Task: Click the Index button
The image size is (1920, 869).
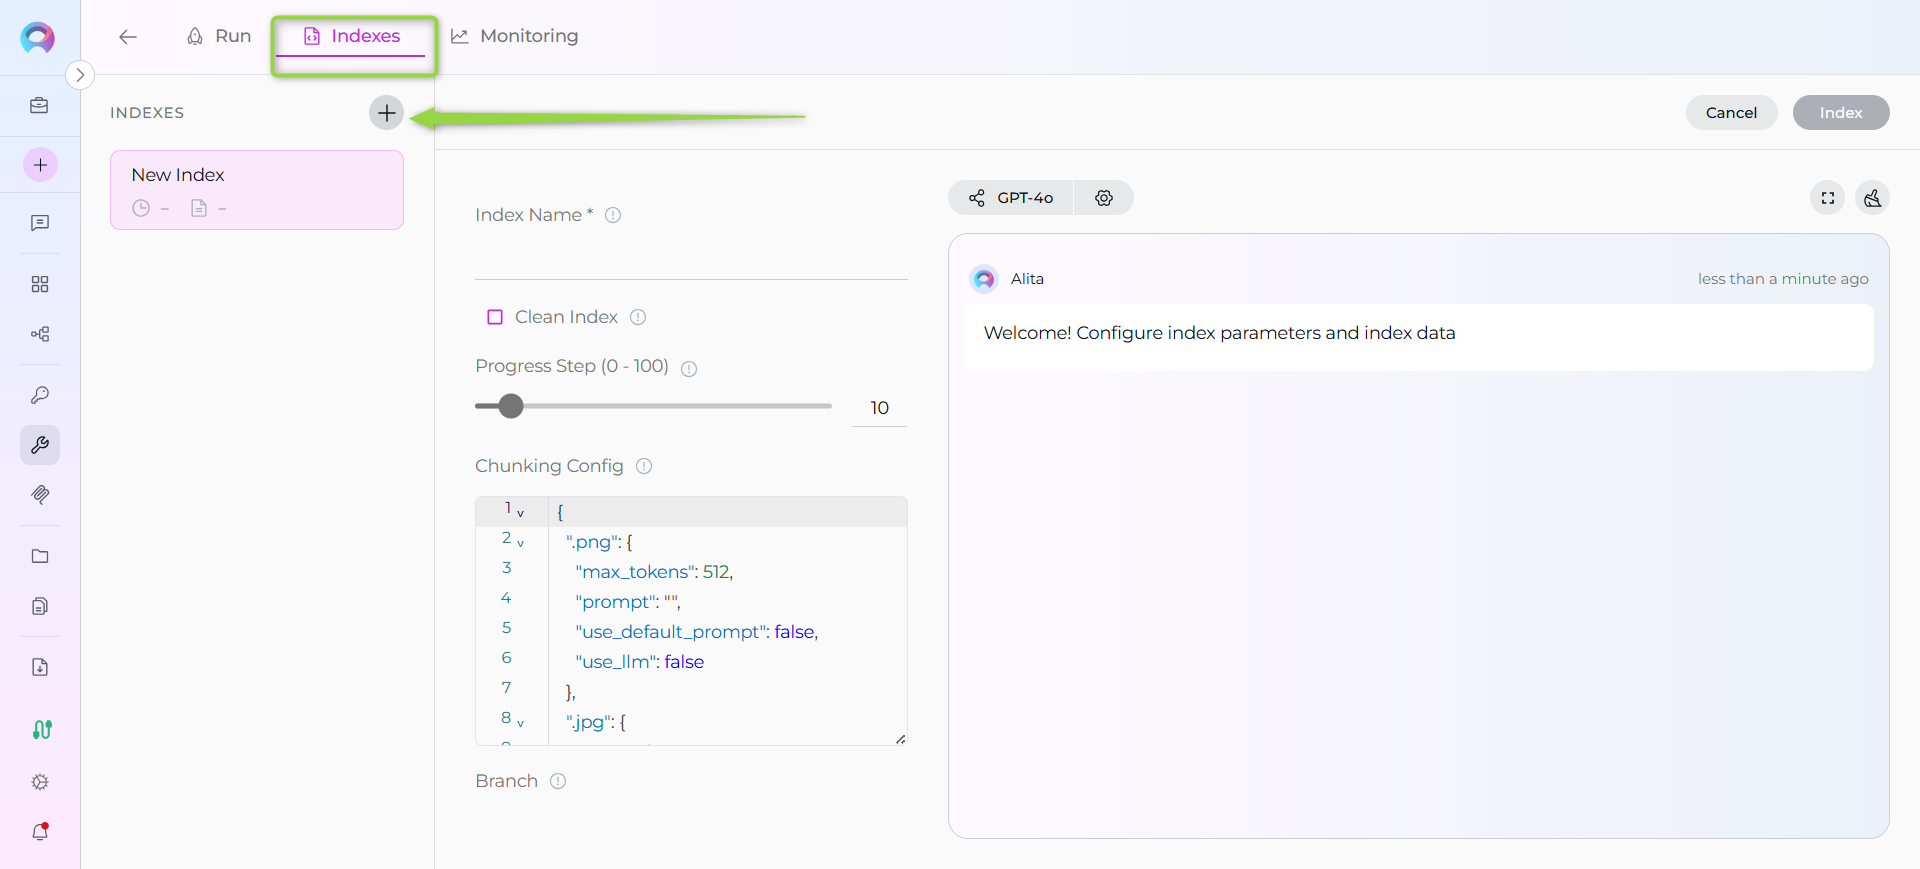Action: [x=1840, y=113]
